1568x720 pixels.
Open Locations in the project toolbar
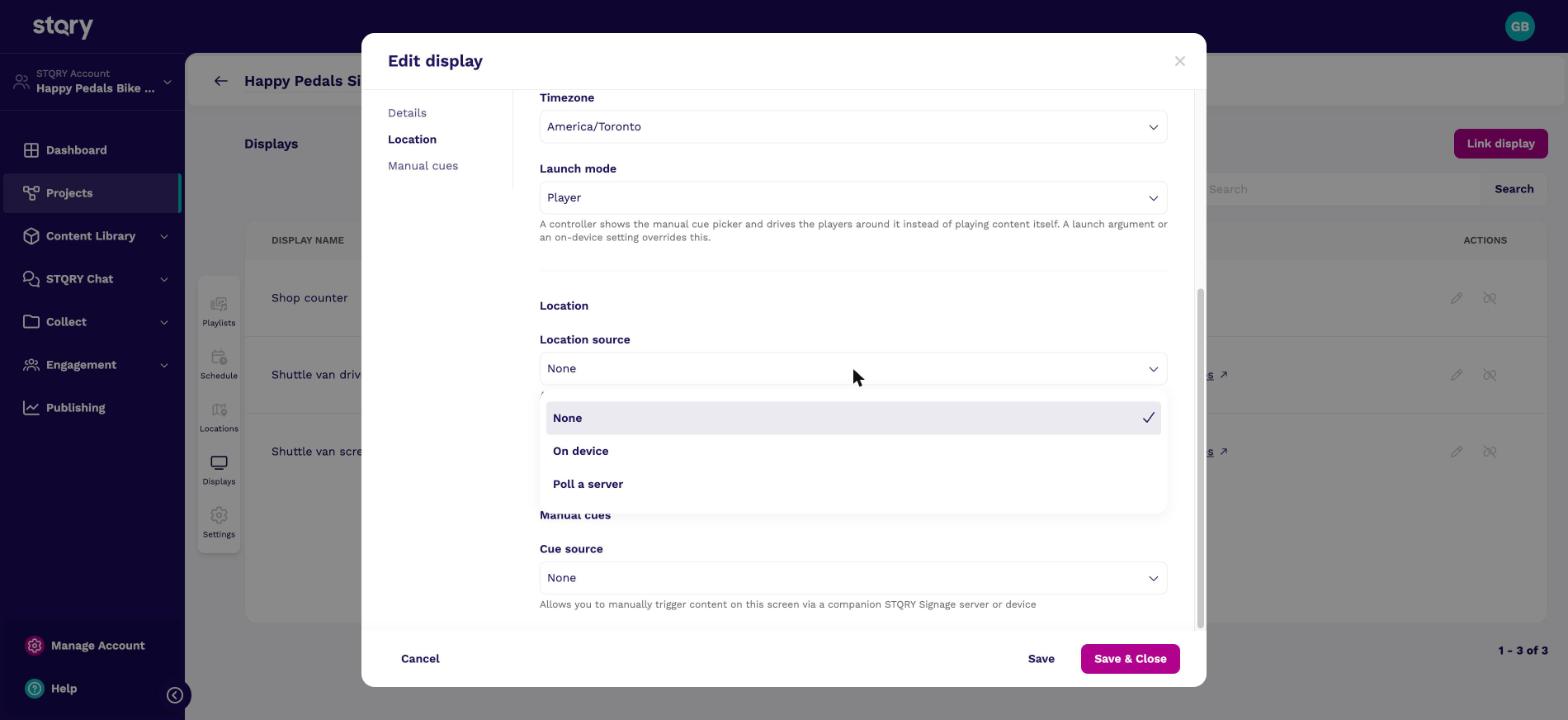[219, 417]
